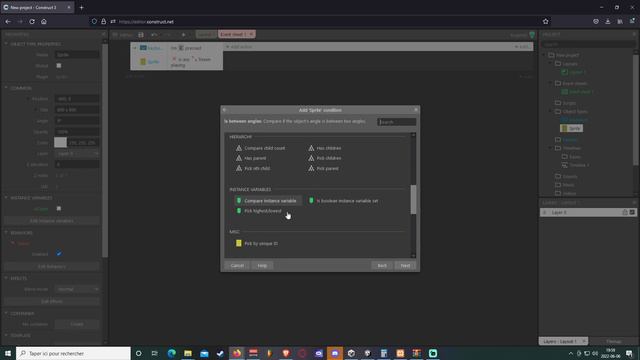Collapse the Layouts folder in project
Screen dimensions: 640x360
551,64
